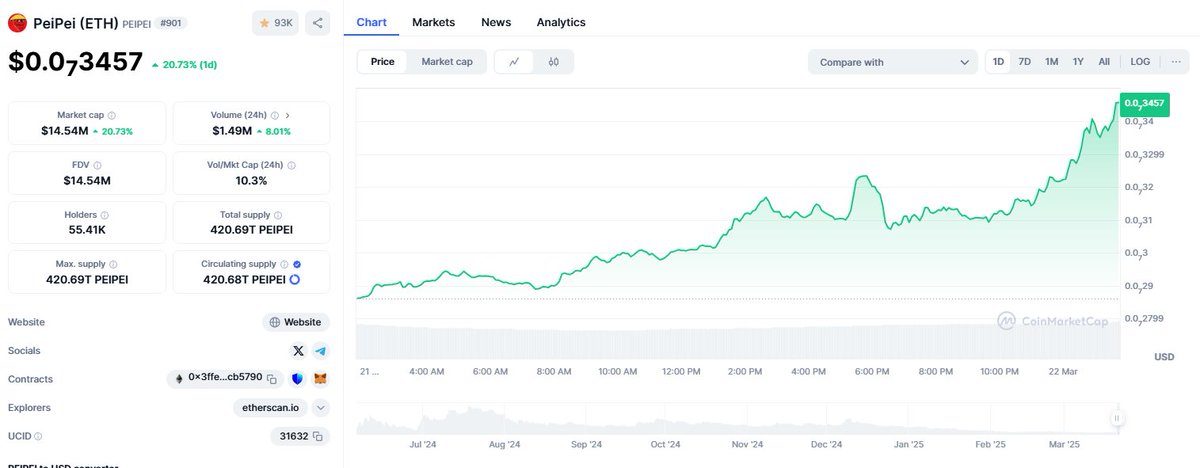
Task: Click the circulating supply progress ring icon
Action: click(x=295, y=279)
